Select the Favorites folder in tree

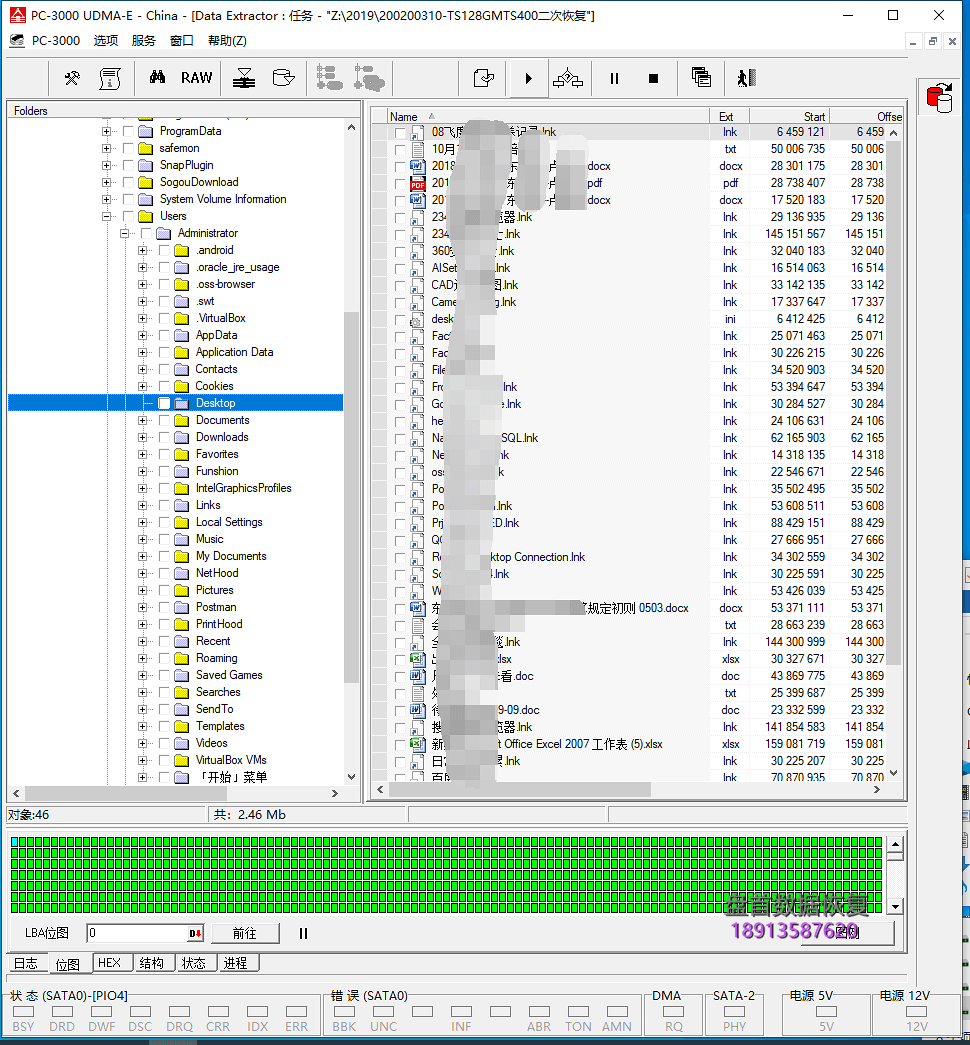coord(217,454)
